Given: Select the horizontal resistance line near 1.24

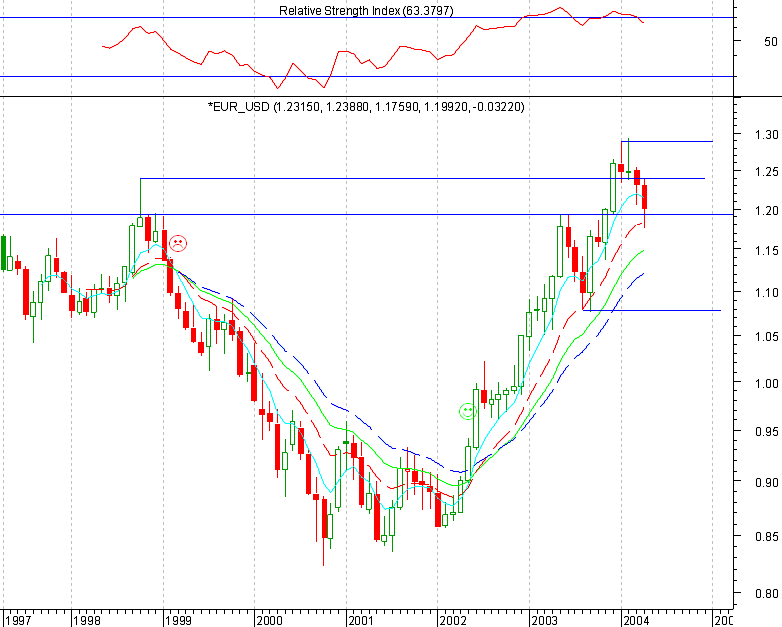Looking at the screenshot, I should point(422,178).
